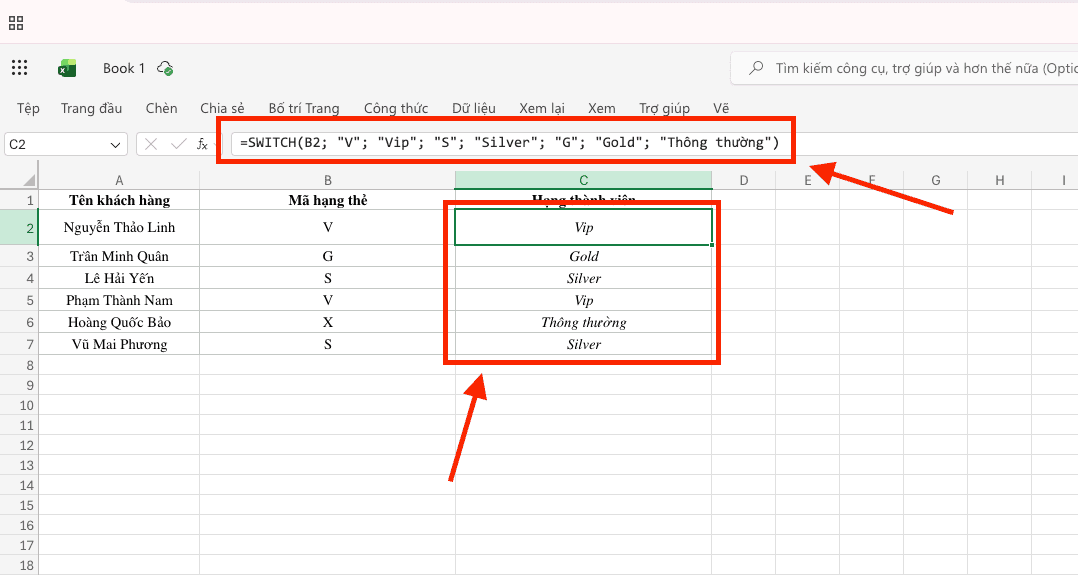The height and width of the screenshot is (575, 1078).
Task: Select the Silver cell in row 7
Action: click(x=583, y=344)
